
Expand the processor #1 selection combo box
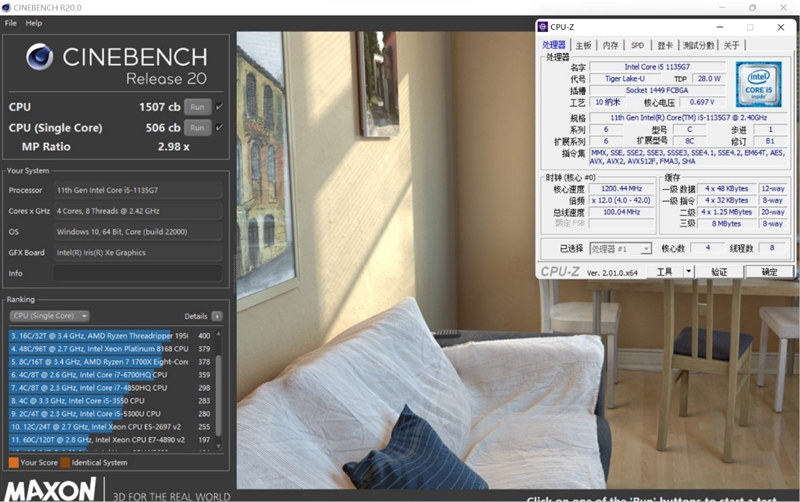coord(620,248)
